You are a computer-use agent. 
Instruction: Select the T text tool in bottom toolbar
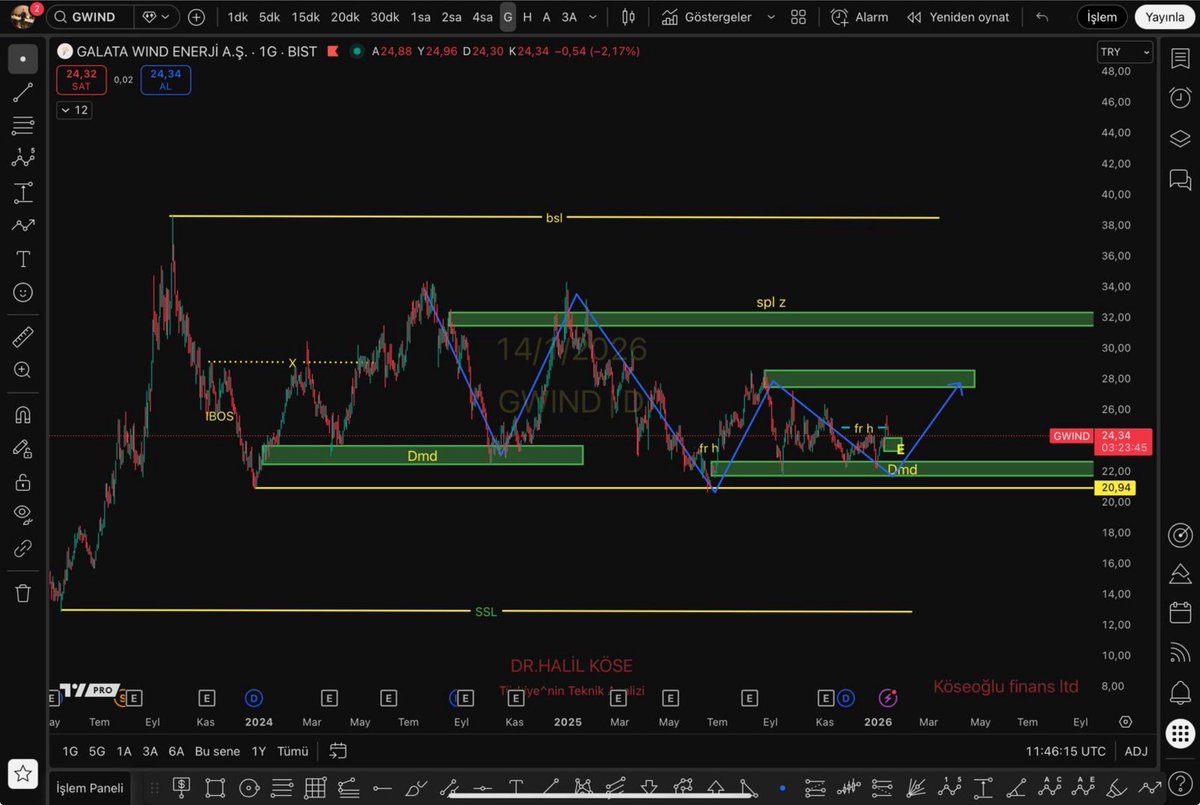(516, 787)
